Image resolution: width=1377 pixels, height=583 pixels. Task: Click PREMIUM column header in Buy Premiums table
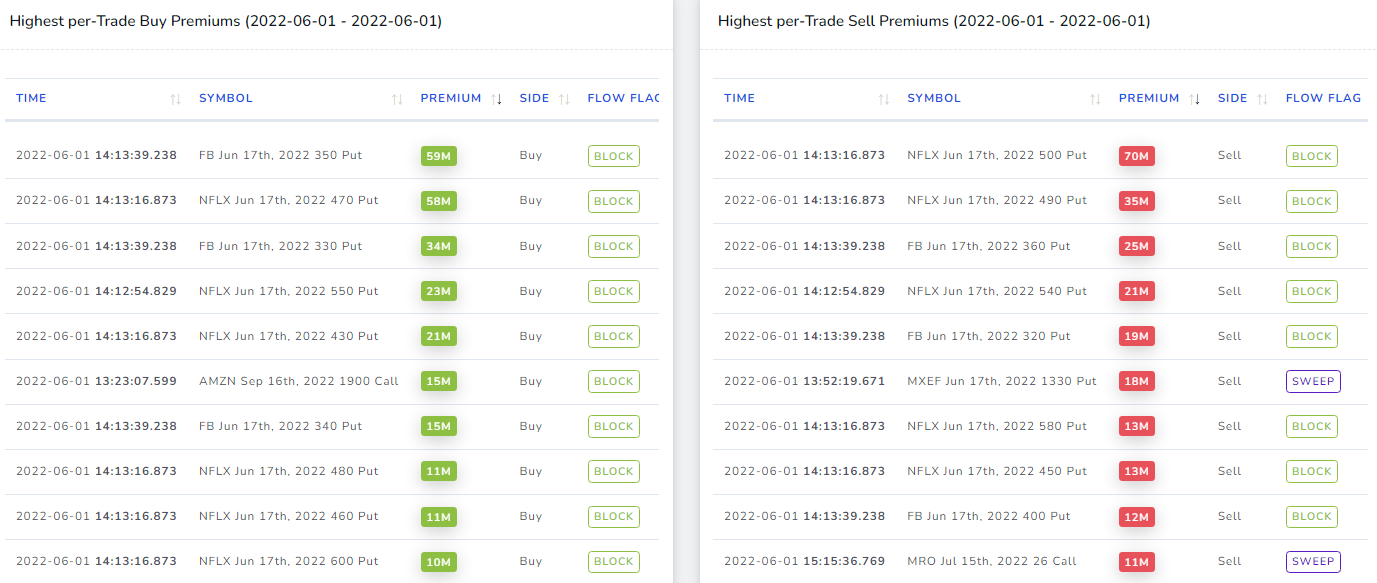point(451,98)
